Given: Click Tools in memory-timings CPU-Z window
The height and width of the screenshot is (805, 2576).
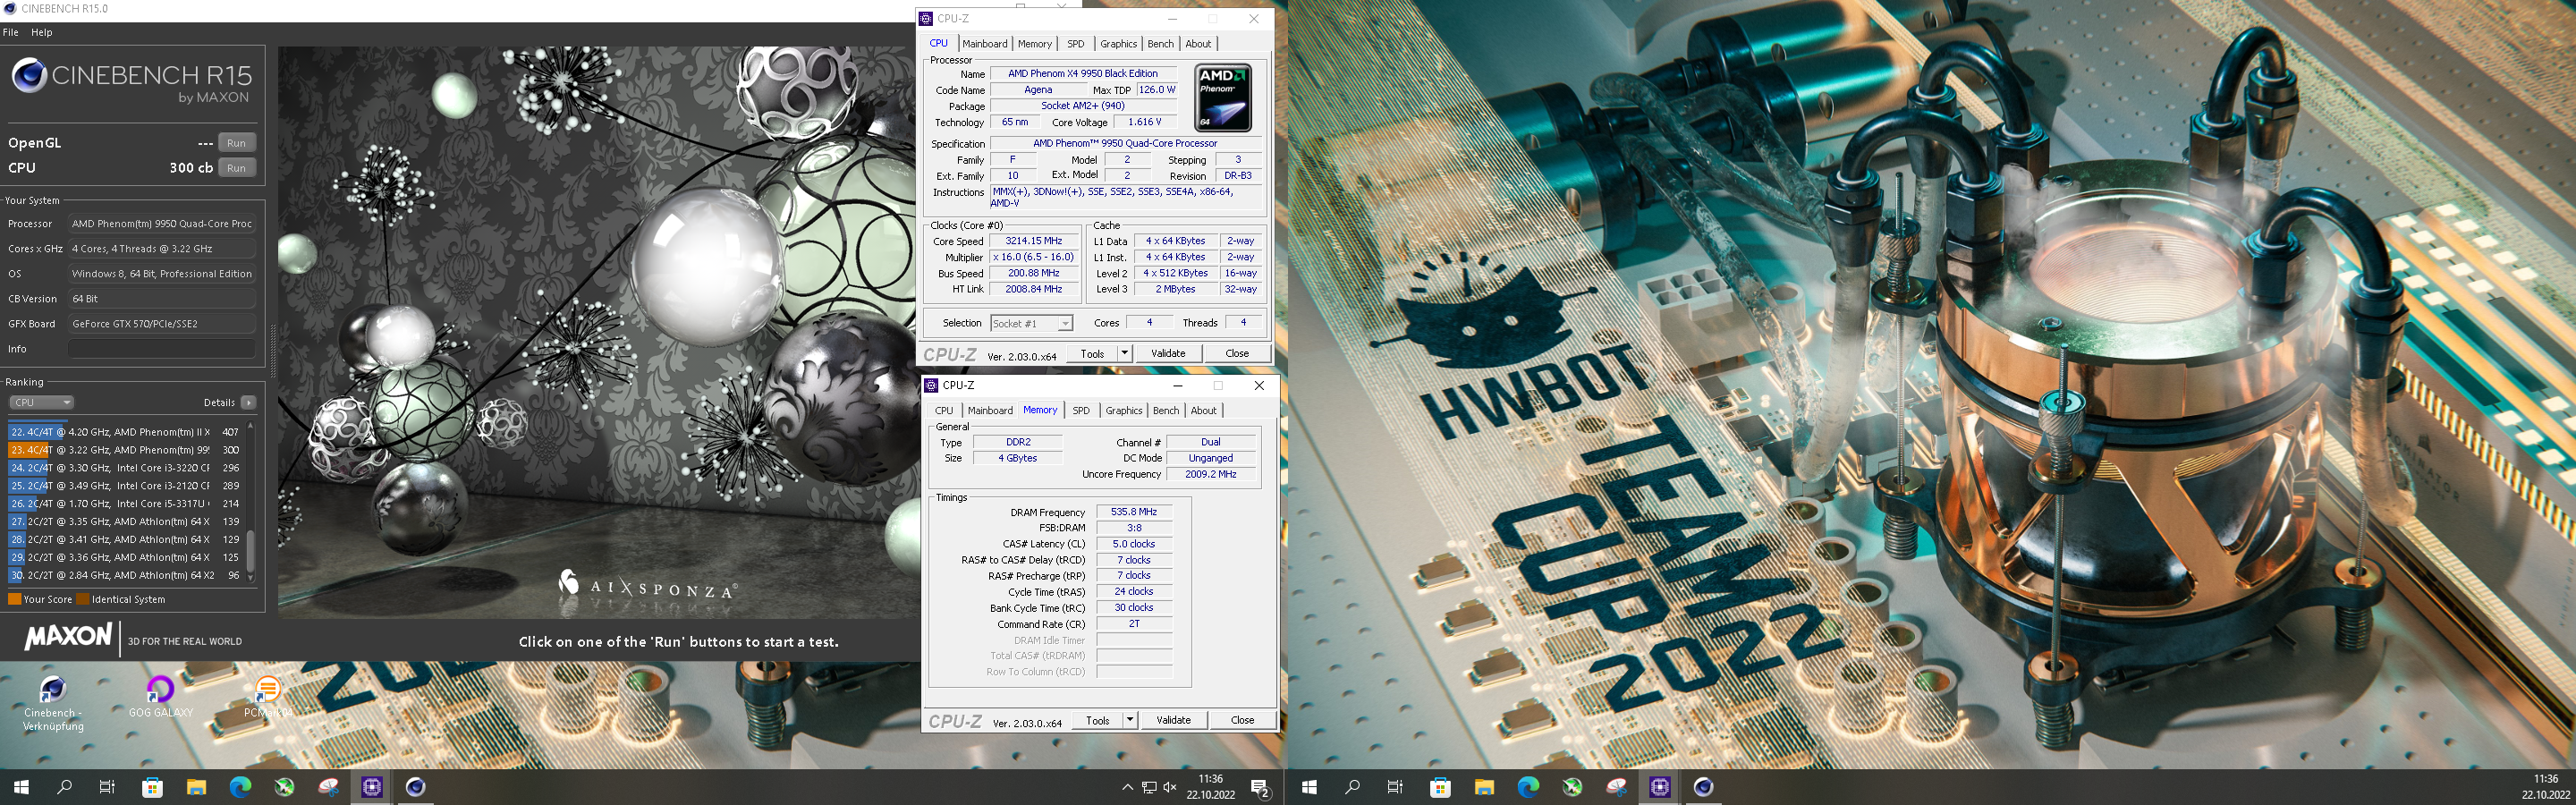Looking at the screenshot, I should [1097, 720].
